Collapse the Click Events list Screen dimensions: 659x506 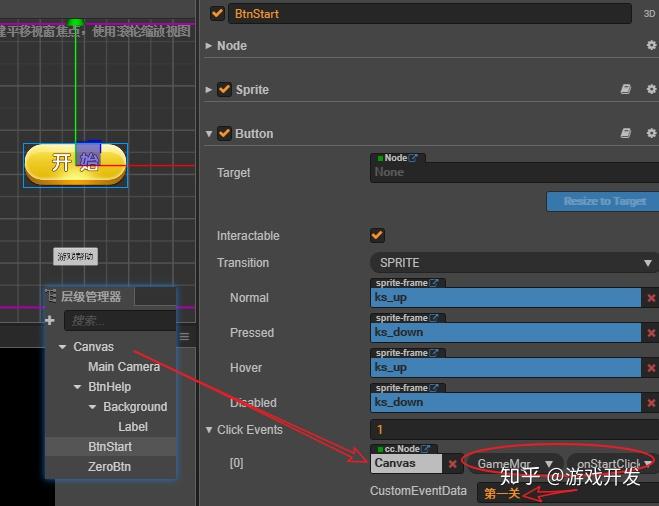pos(208,430)
